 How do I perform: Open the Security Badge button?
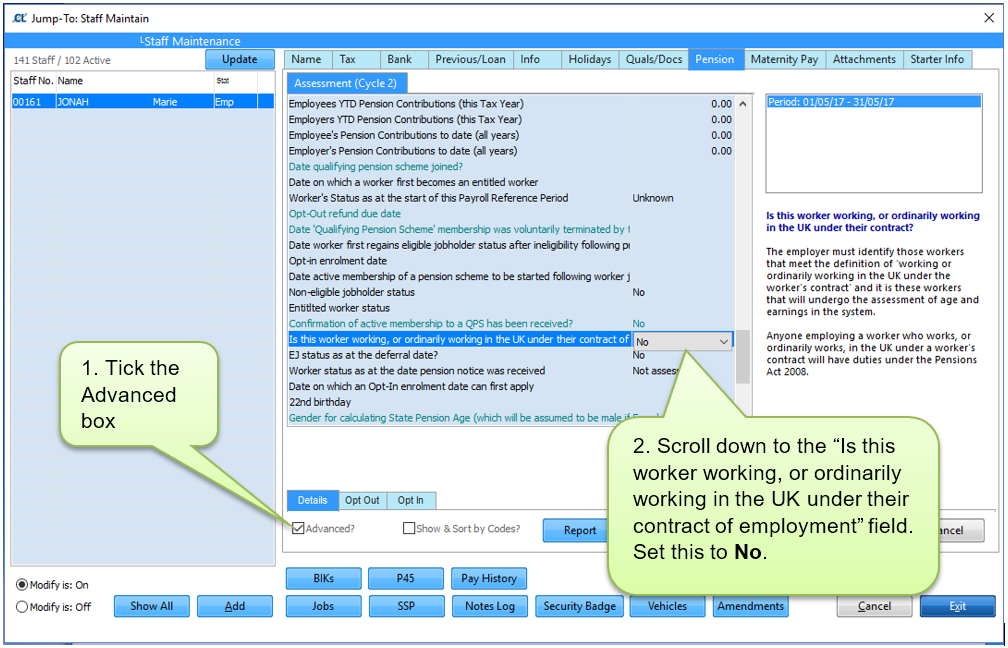[x=579, y=606]
